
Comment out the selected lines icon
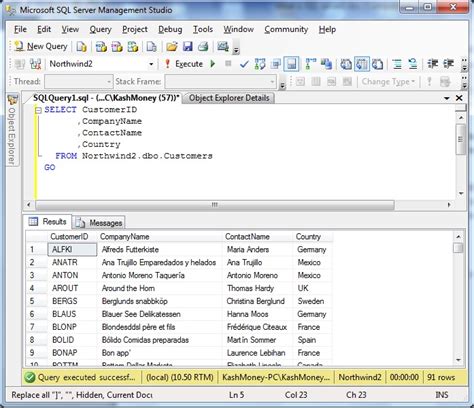pyautogui.click(x=397, y=64)
